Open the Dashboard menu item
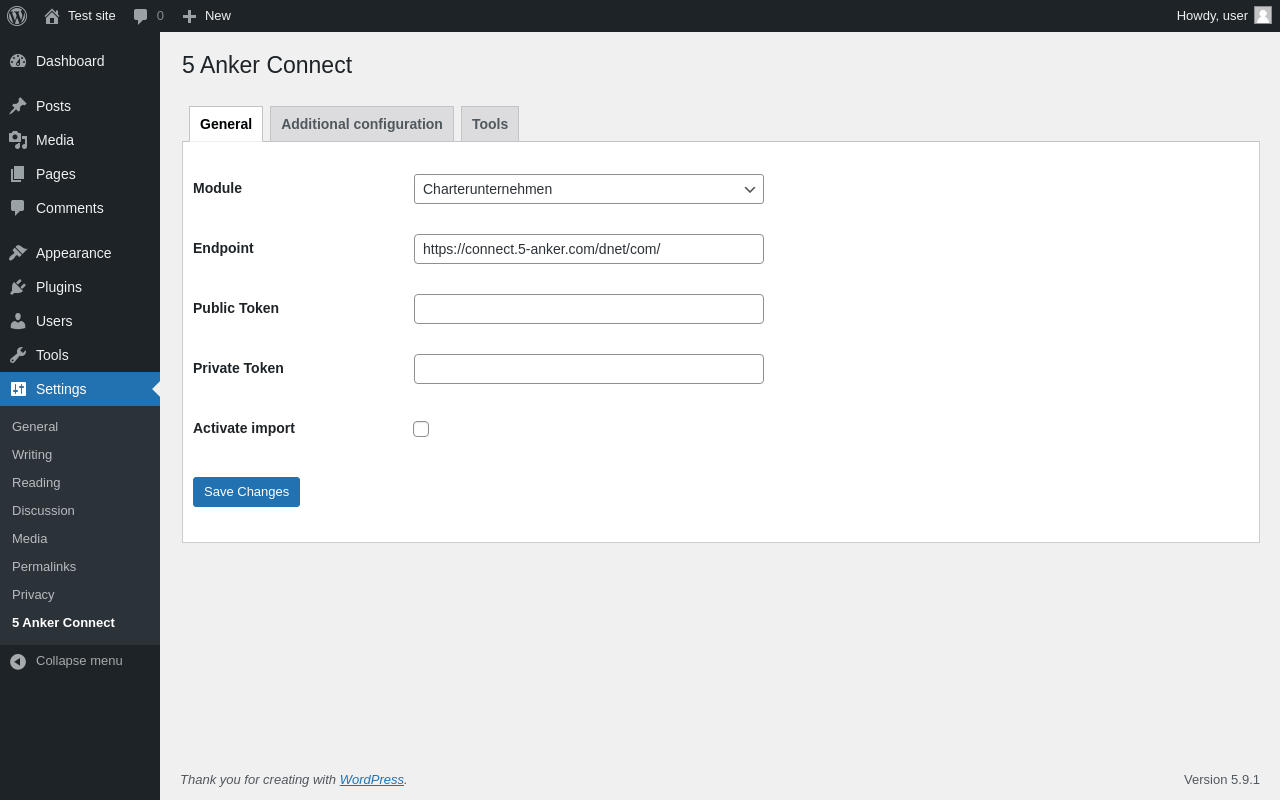This screenshot has height=800, width=1280. pyautogui.click(x=80, y=61)
